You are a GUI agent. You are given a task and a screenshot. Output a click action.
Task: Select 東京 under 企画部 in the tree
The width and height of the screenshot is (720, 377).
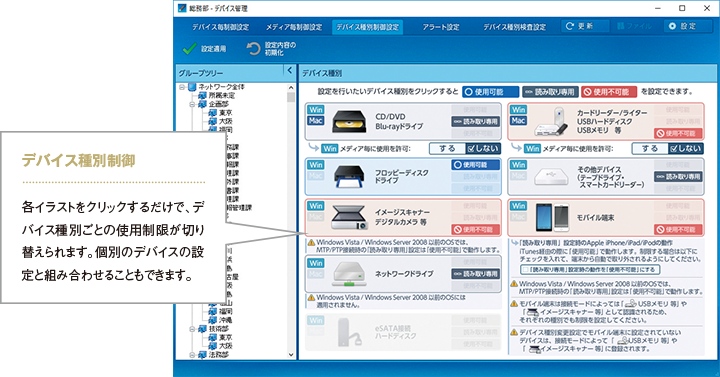(x=225, y=113)
